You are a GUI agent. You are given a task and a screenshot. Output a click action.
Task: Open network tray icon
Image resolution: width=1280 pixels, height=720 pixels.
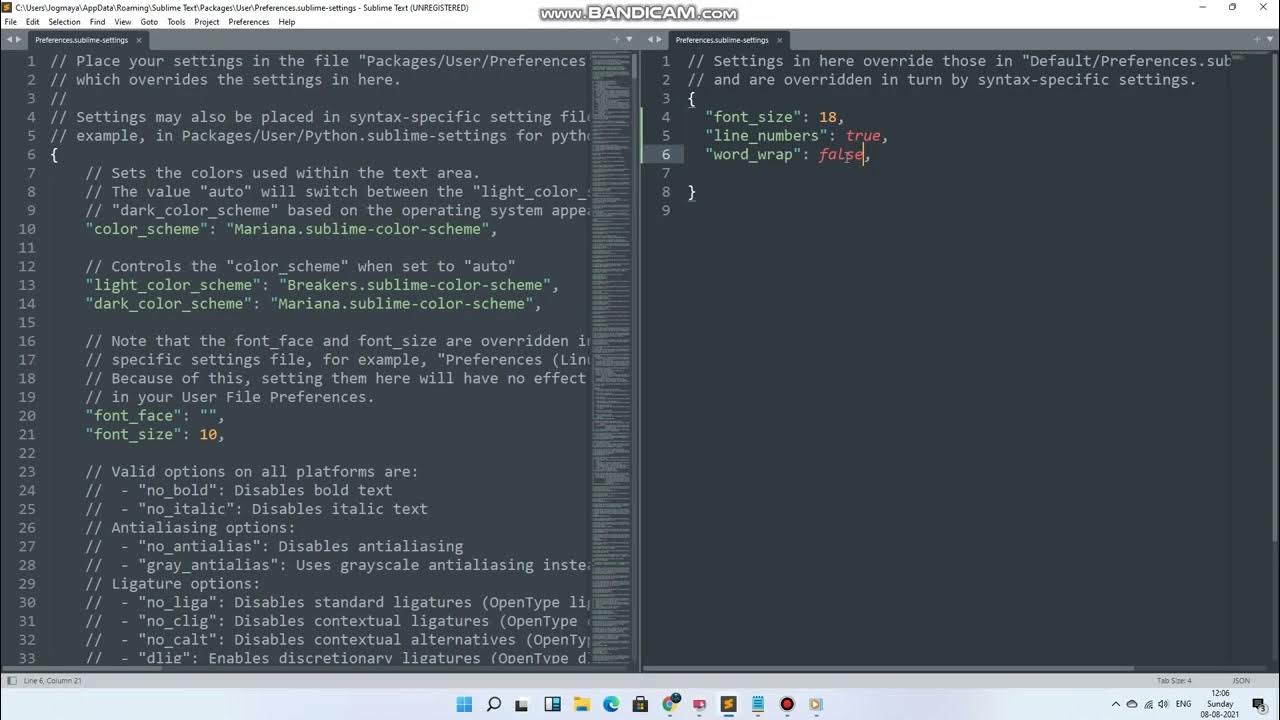[x=1148, y=704]
